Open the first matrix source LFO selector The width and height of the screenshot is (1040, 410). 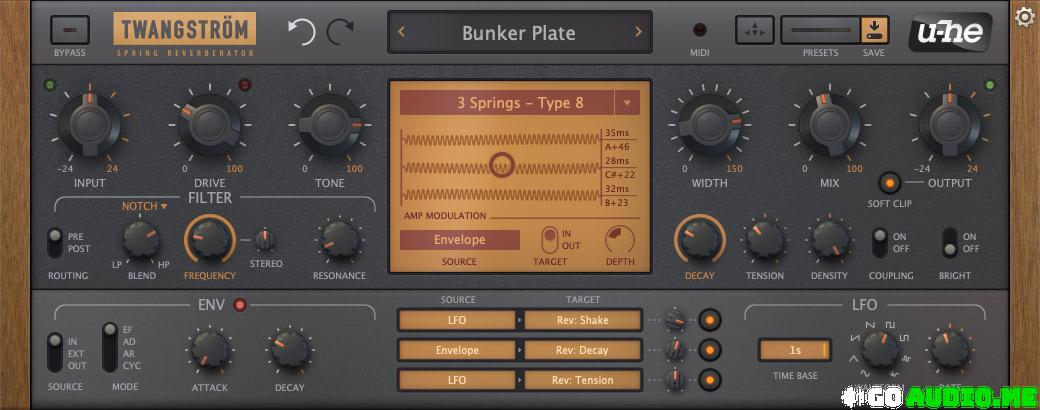pyautogui.click(x=457, y=320)
